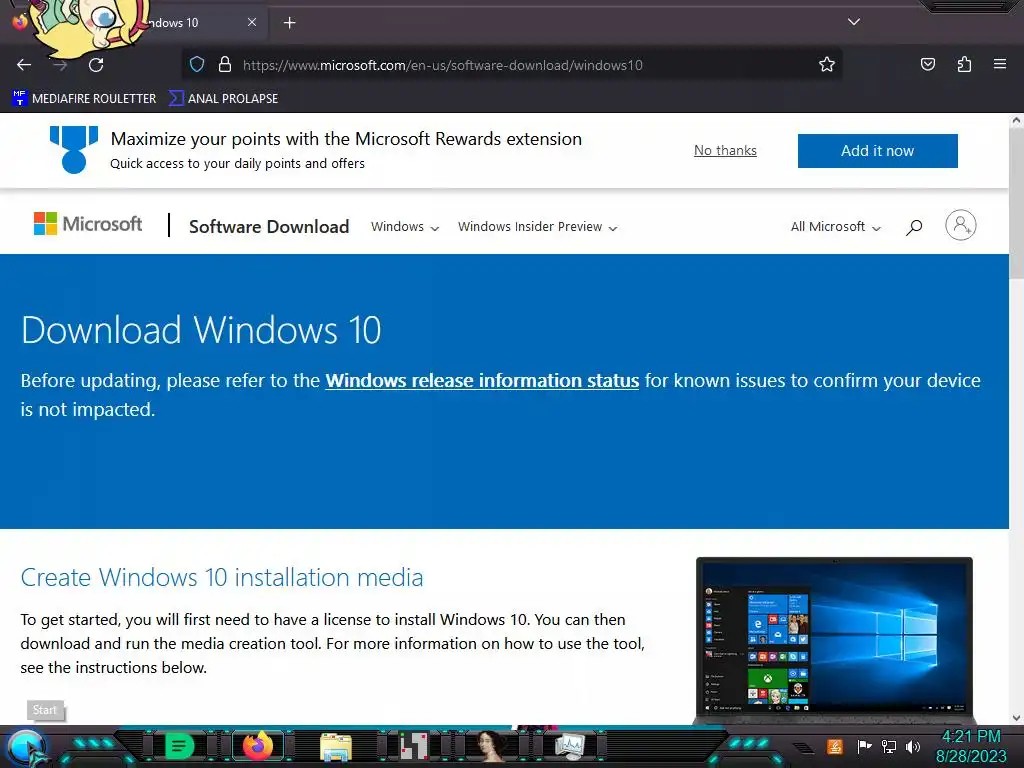
Task: Open MEDIAFIRE ROULETTER bookmark
Action: pos(84,99)
